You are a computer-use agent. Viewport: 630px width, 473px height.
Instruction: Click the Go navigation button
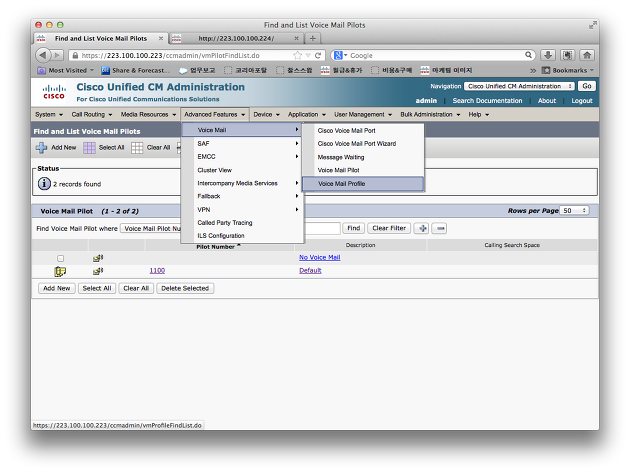click(587, 86)
